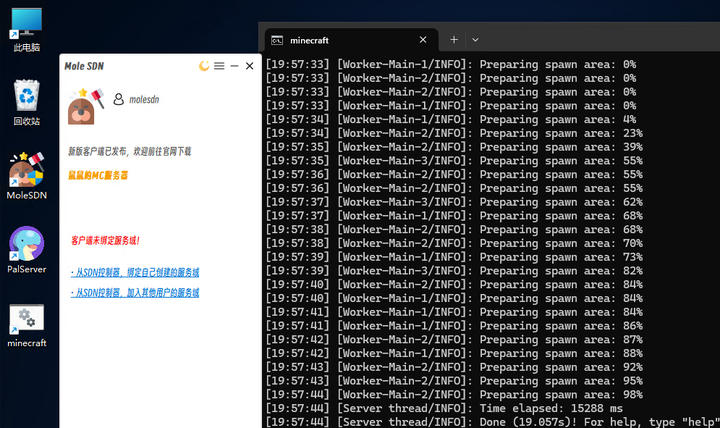Screen dimensions: 720x428
Task: Close the Mole SDN window
Action: (x=249, y=66)
